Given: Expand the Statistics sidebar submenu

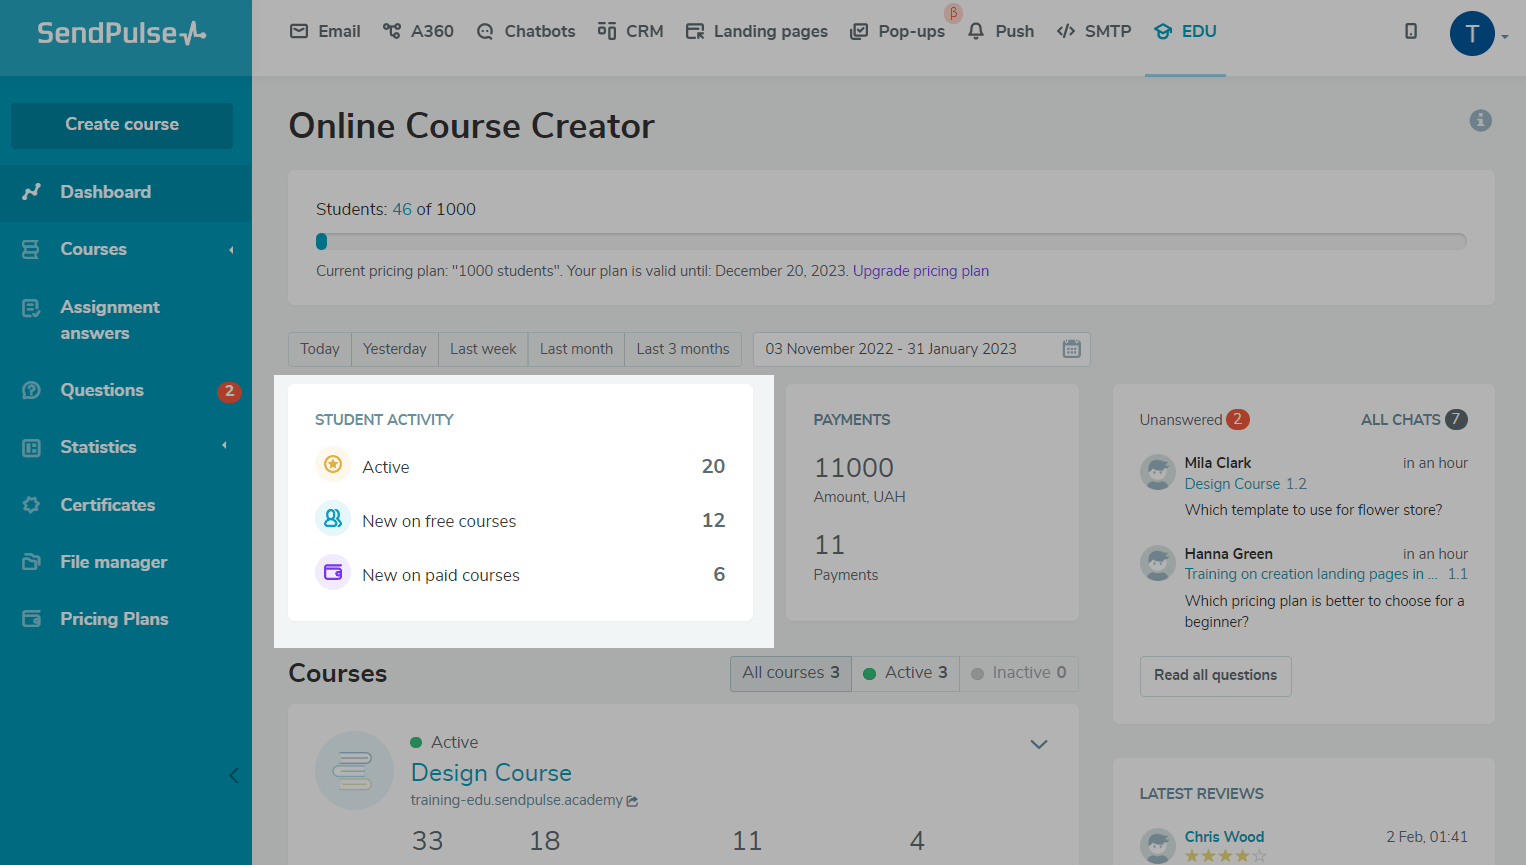Looking at the screenshot, I should pyautogui.click(x=224, y=446).
